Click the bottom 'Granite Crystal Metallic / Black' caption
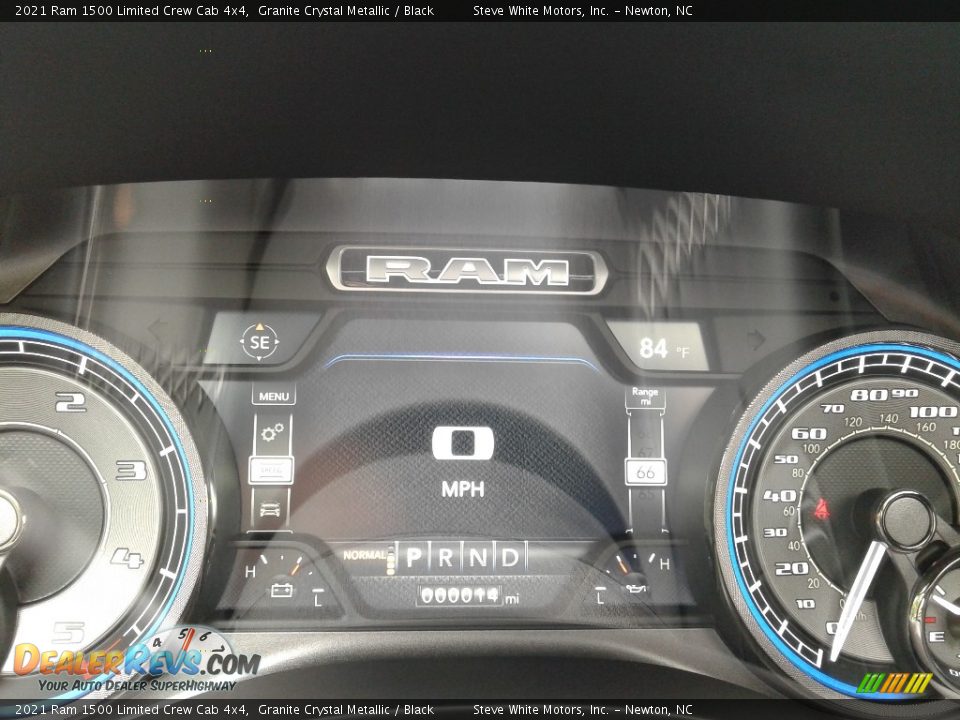The height and width of the screenshot is (720, 960). click(x=346, y=710)
